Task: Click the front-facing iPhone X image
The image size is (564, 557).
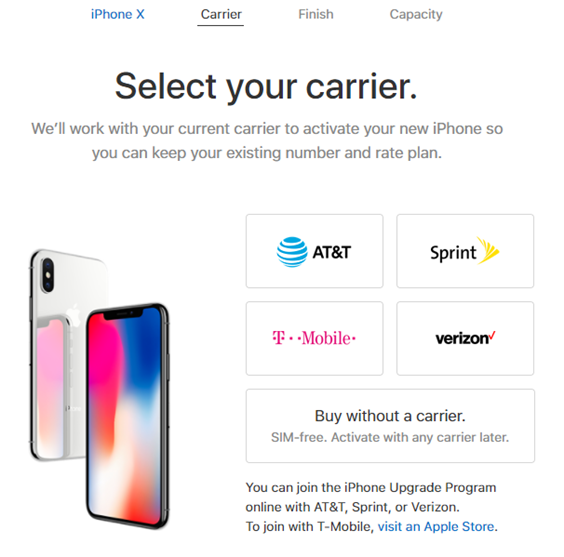Action: tap(128, 416)
